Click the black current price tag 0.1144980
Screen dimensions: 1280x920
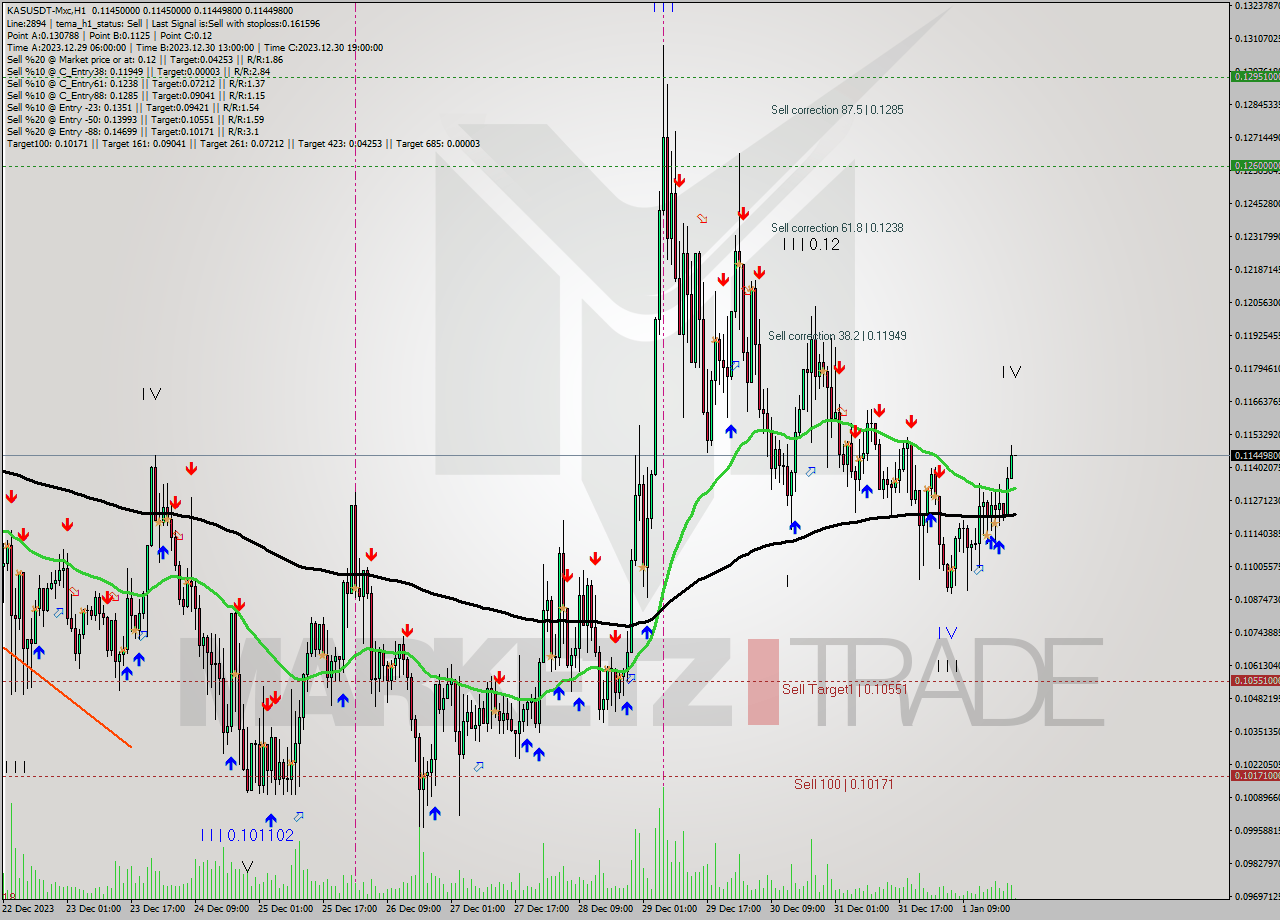coord(1254,455)
